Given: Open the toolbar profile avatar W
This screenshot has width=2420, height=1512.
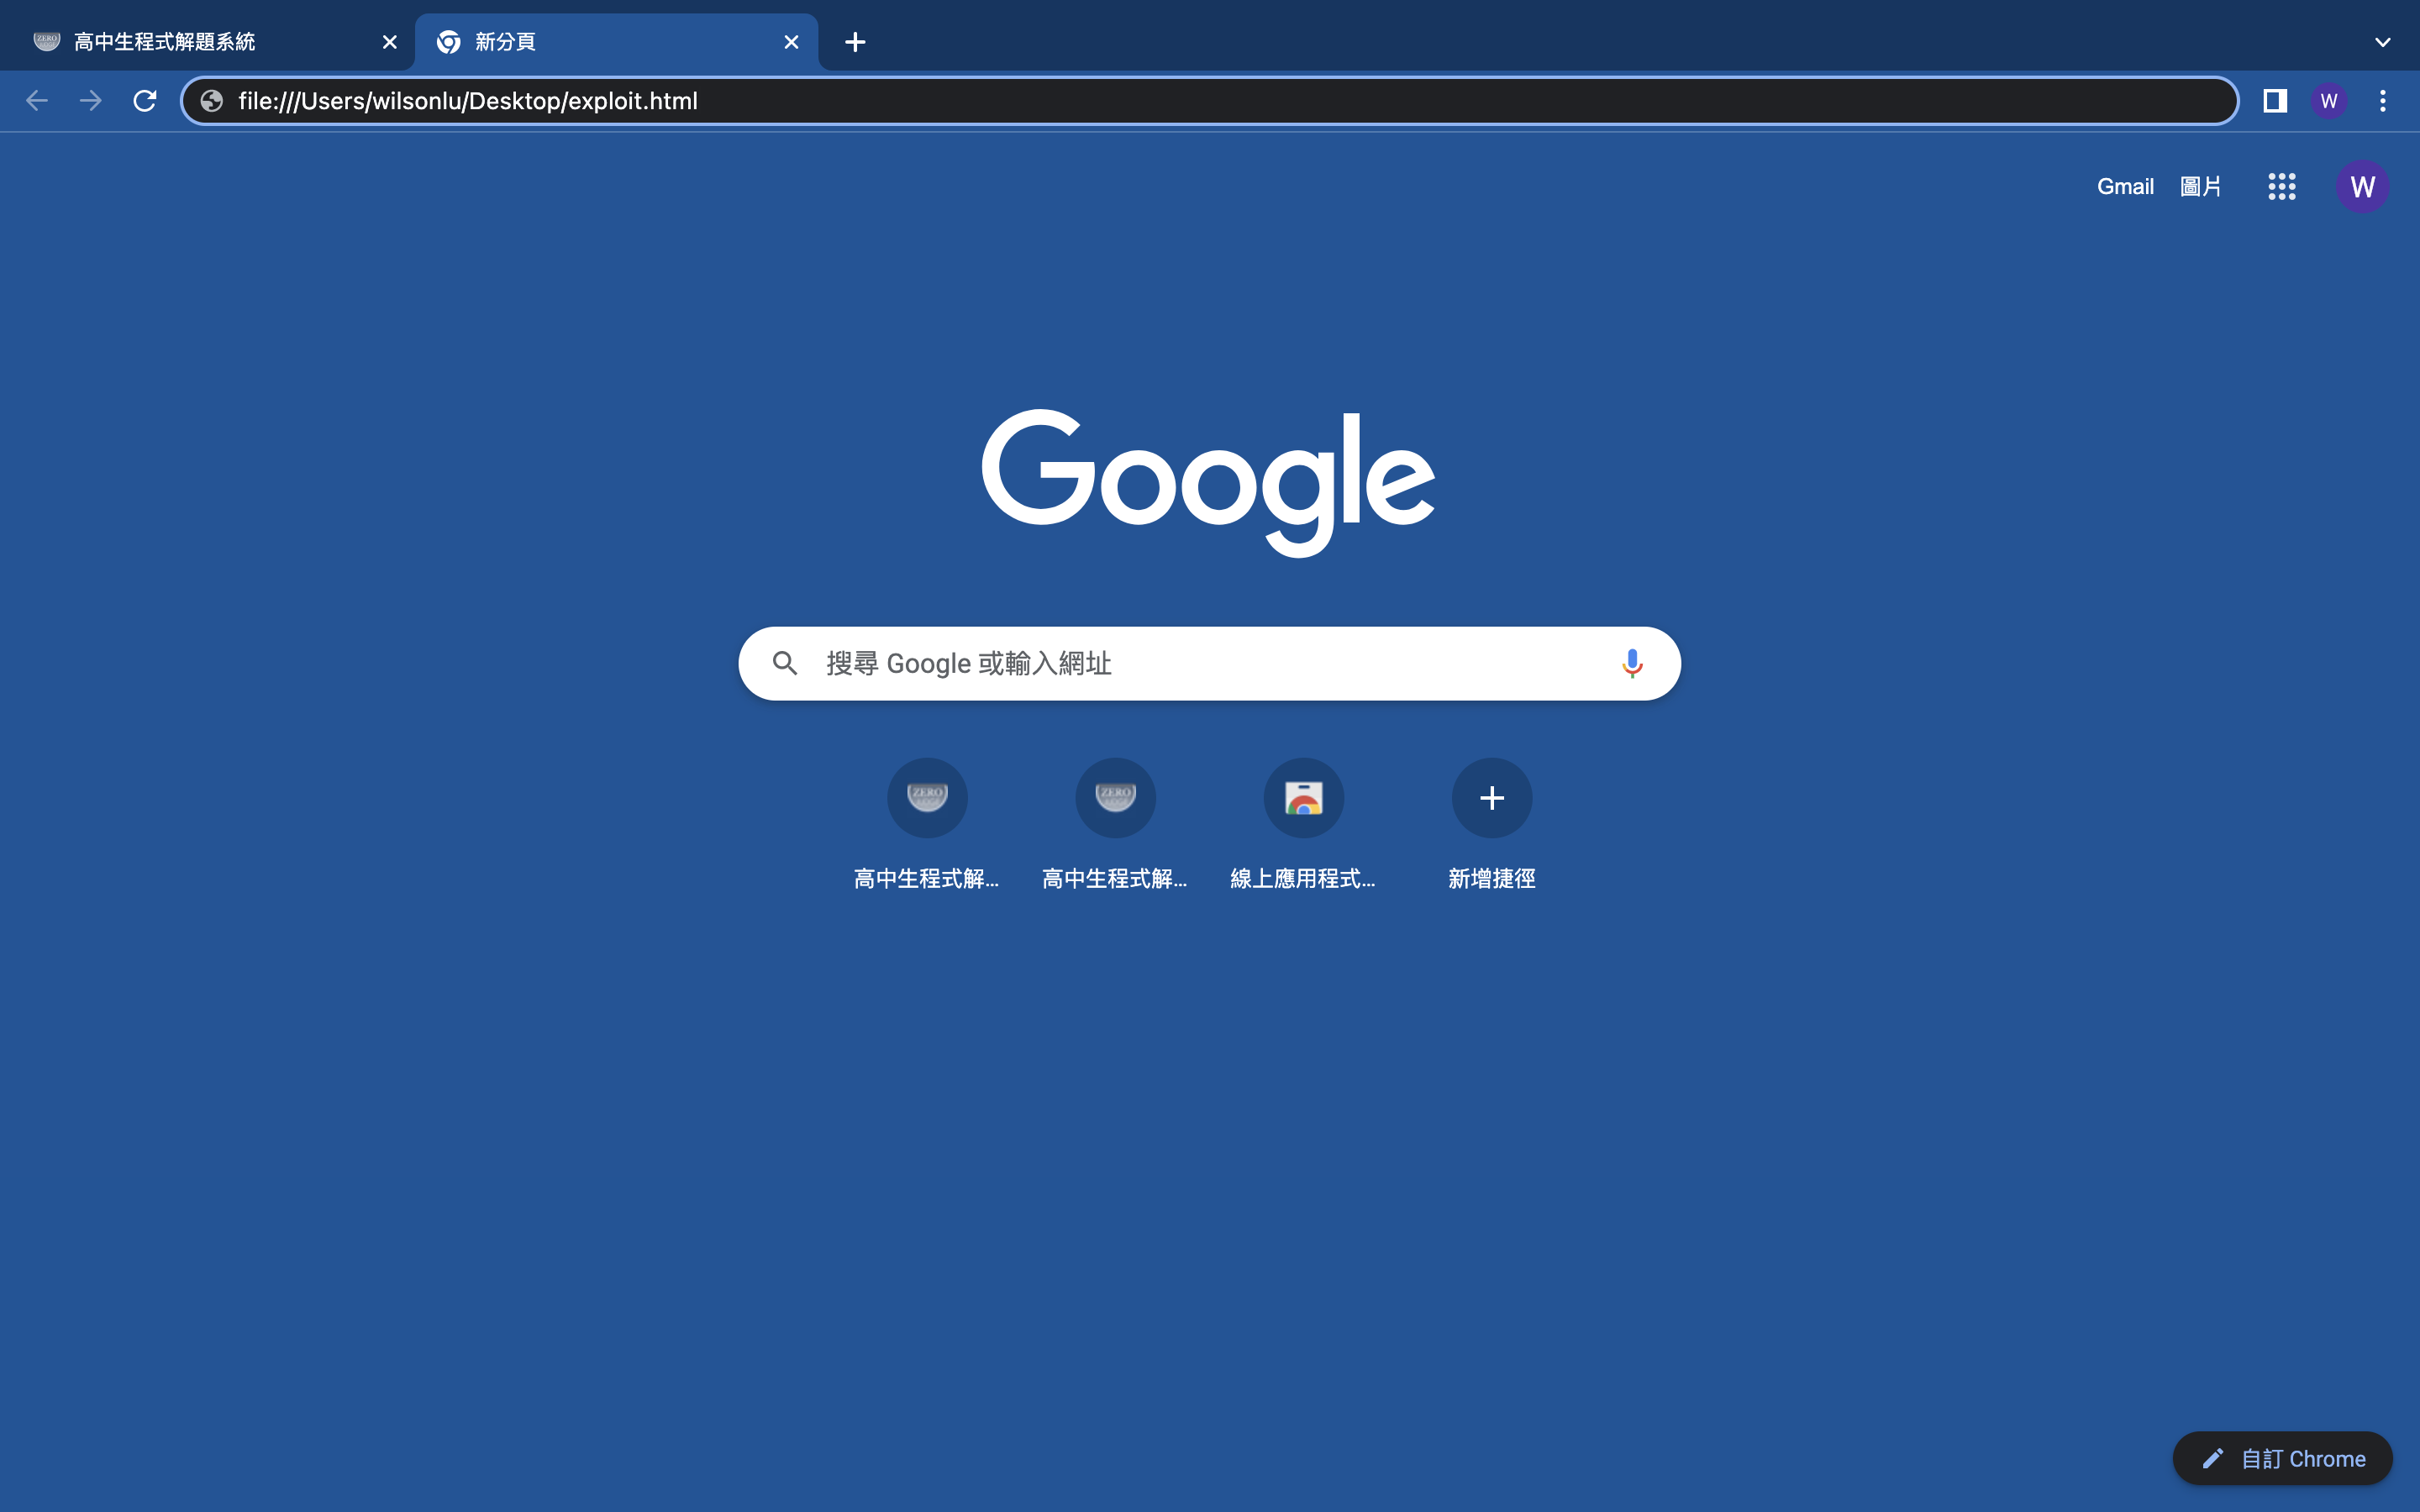Looking at the screenshot, I should [x=2329, y=101].
